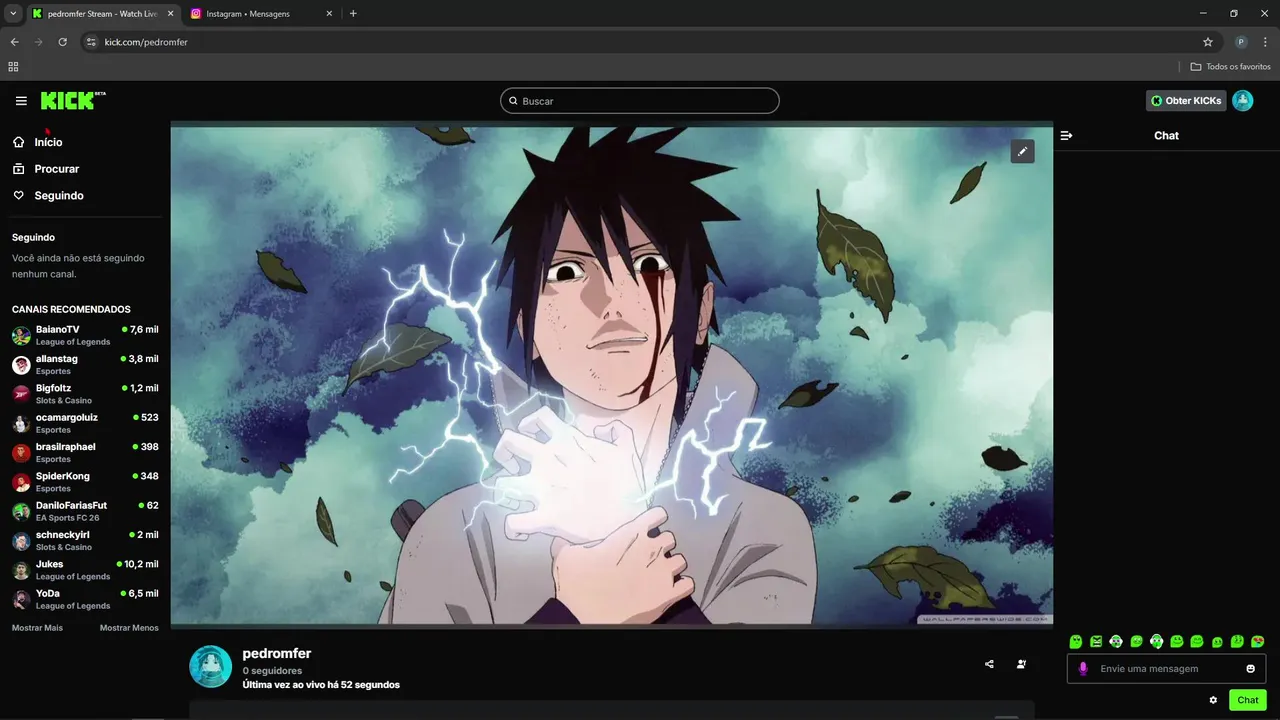
Task: Click the purple microphone icon in chat
Action: coord(1083,669)
